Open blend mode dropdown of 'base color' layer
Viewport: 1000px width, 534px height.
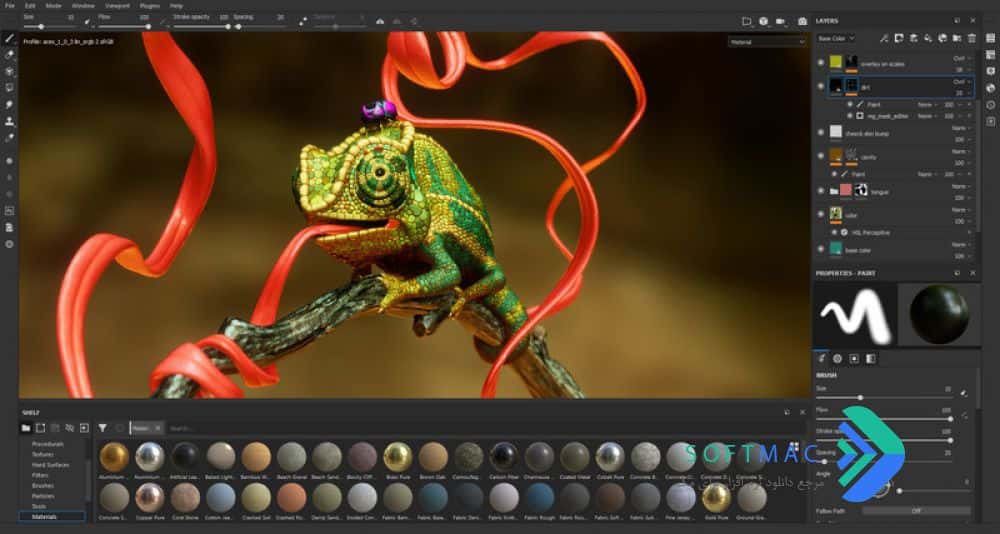point(962,244)
